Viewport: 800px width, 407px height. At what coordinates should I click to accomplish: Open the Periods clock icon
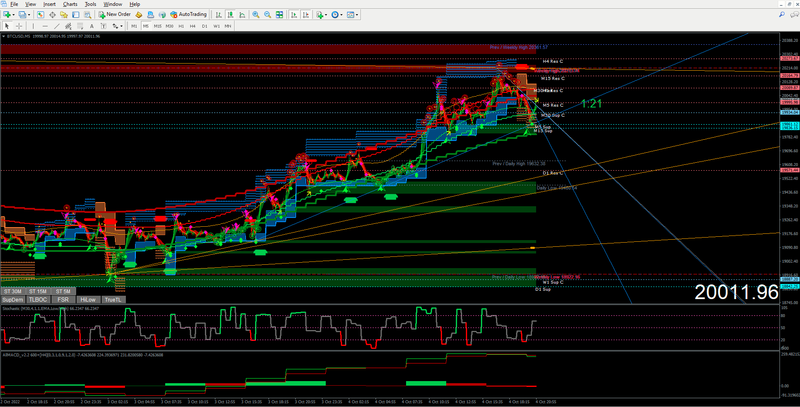coord(335,15)
